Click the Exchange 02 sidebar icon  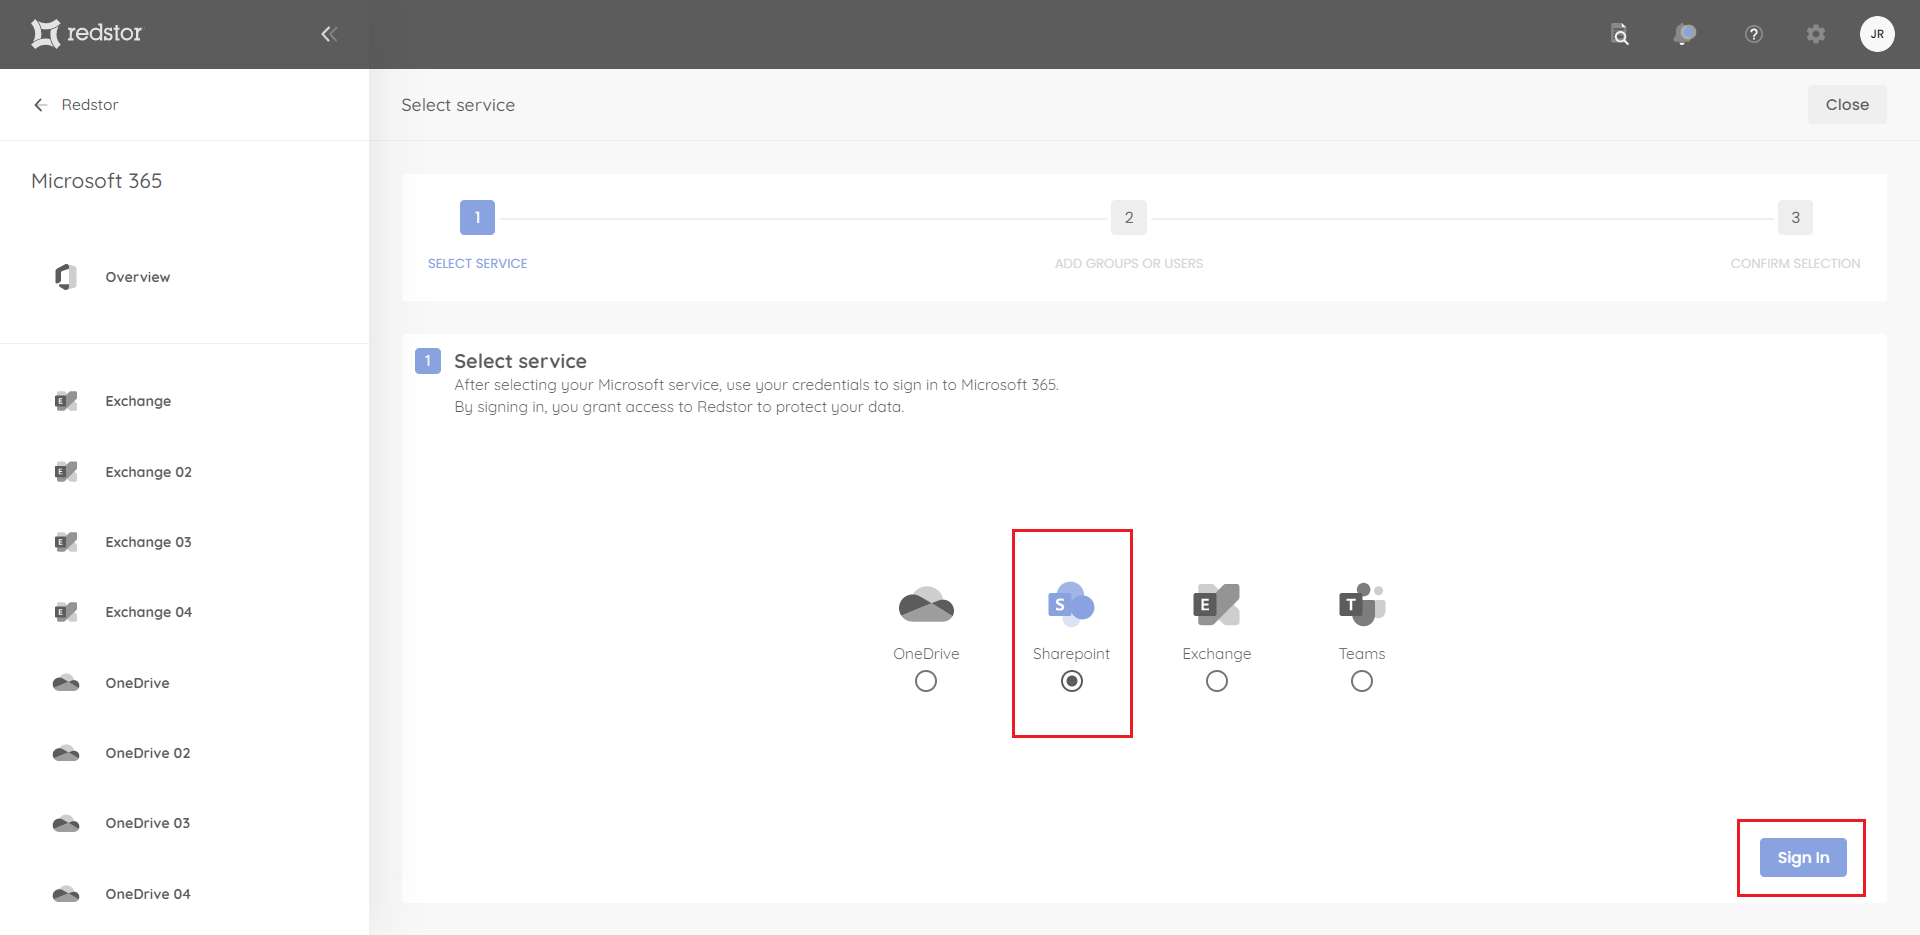click(x=66, y=472)
